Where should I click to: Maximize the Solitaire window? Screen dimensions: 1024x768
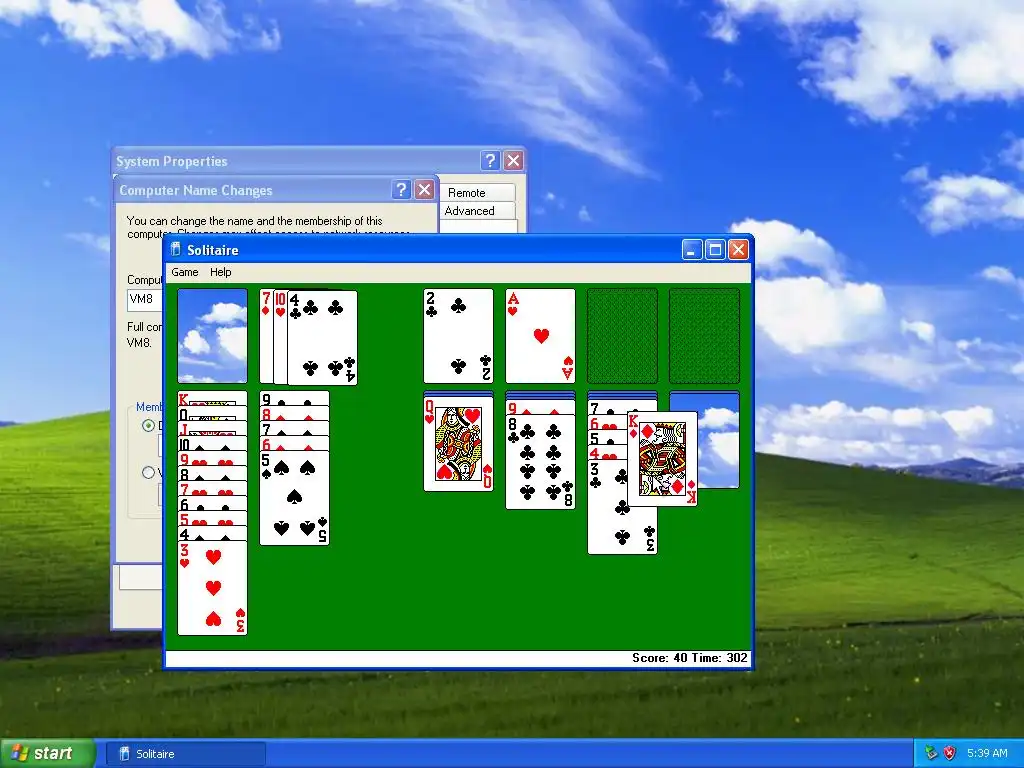point(715,249)
